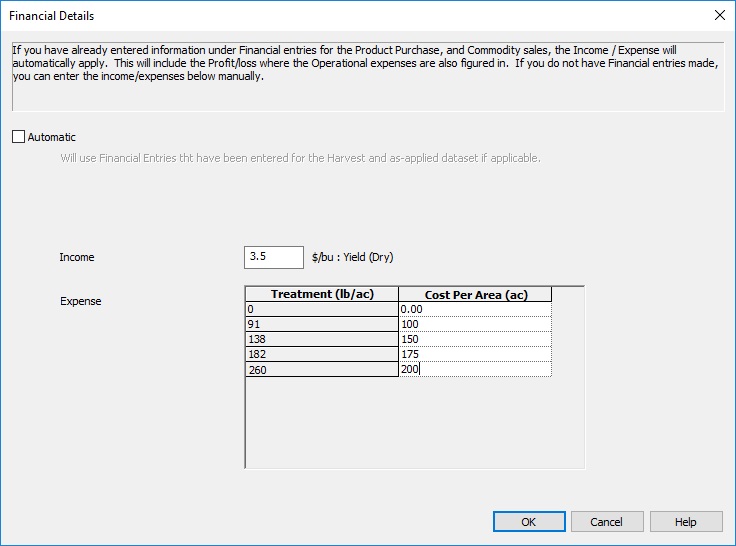Select the treatment cell with value 0

coord(321,310)
